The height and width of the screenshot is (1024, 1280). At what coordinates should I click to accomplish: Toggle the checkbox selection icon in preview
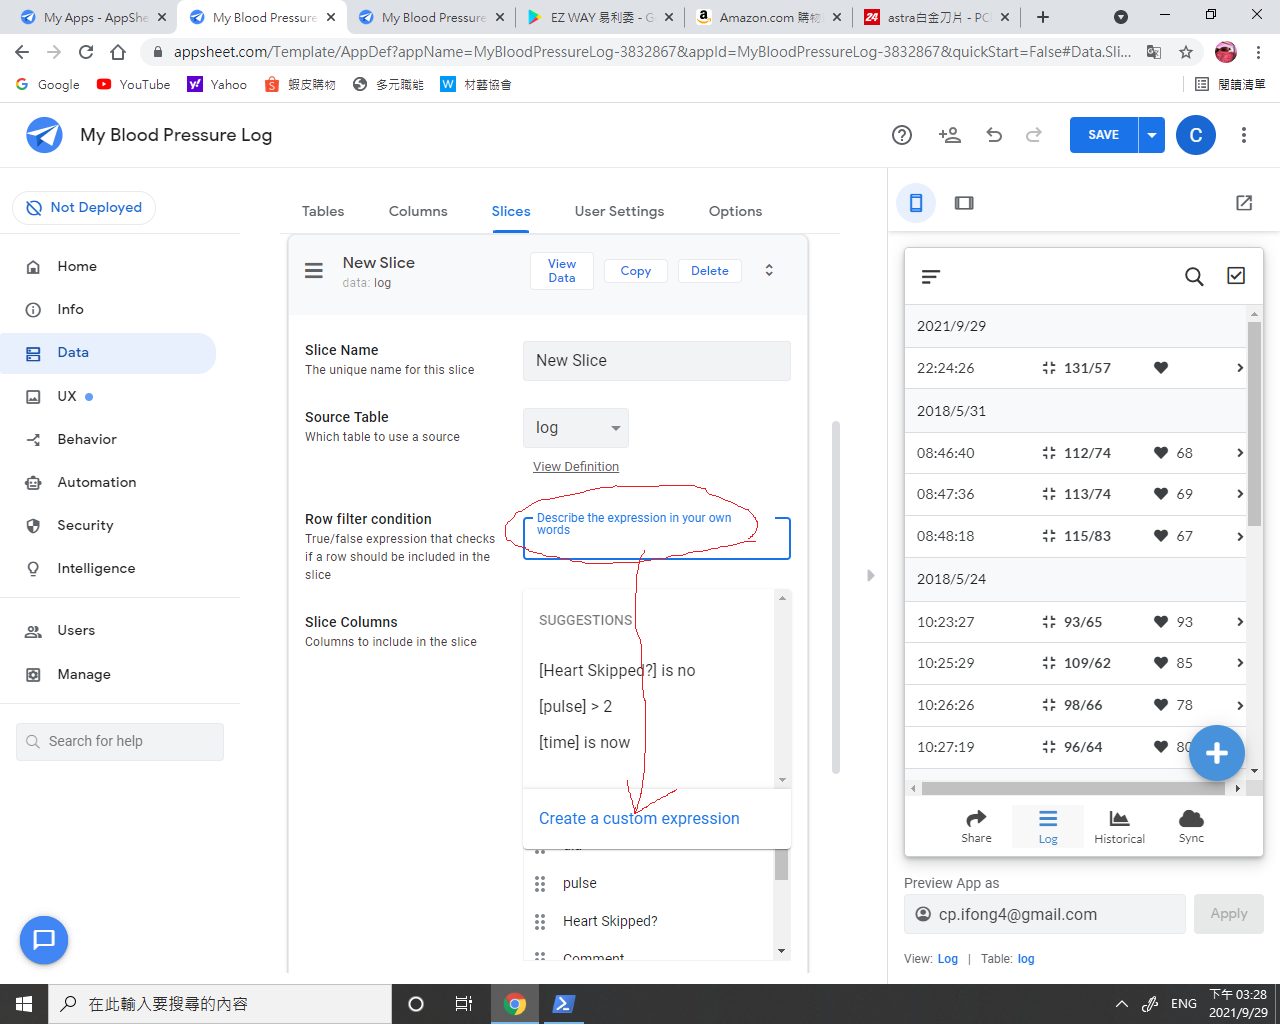tap(1236, 276)
